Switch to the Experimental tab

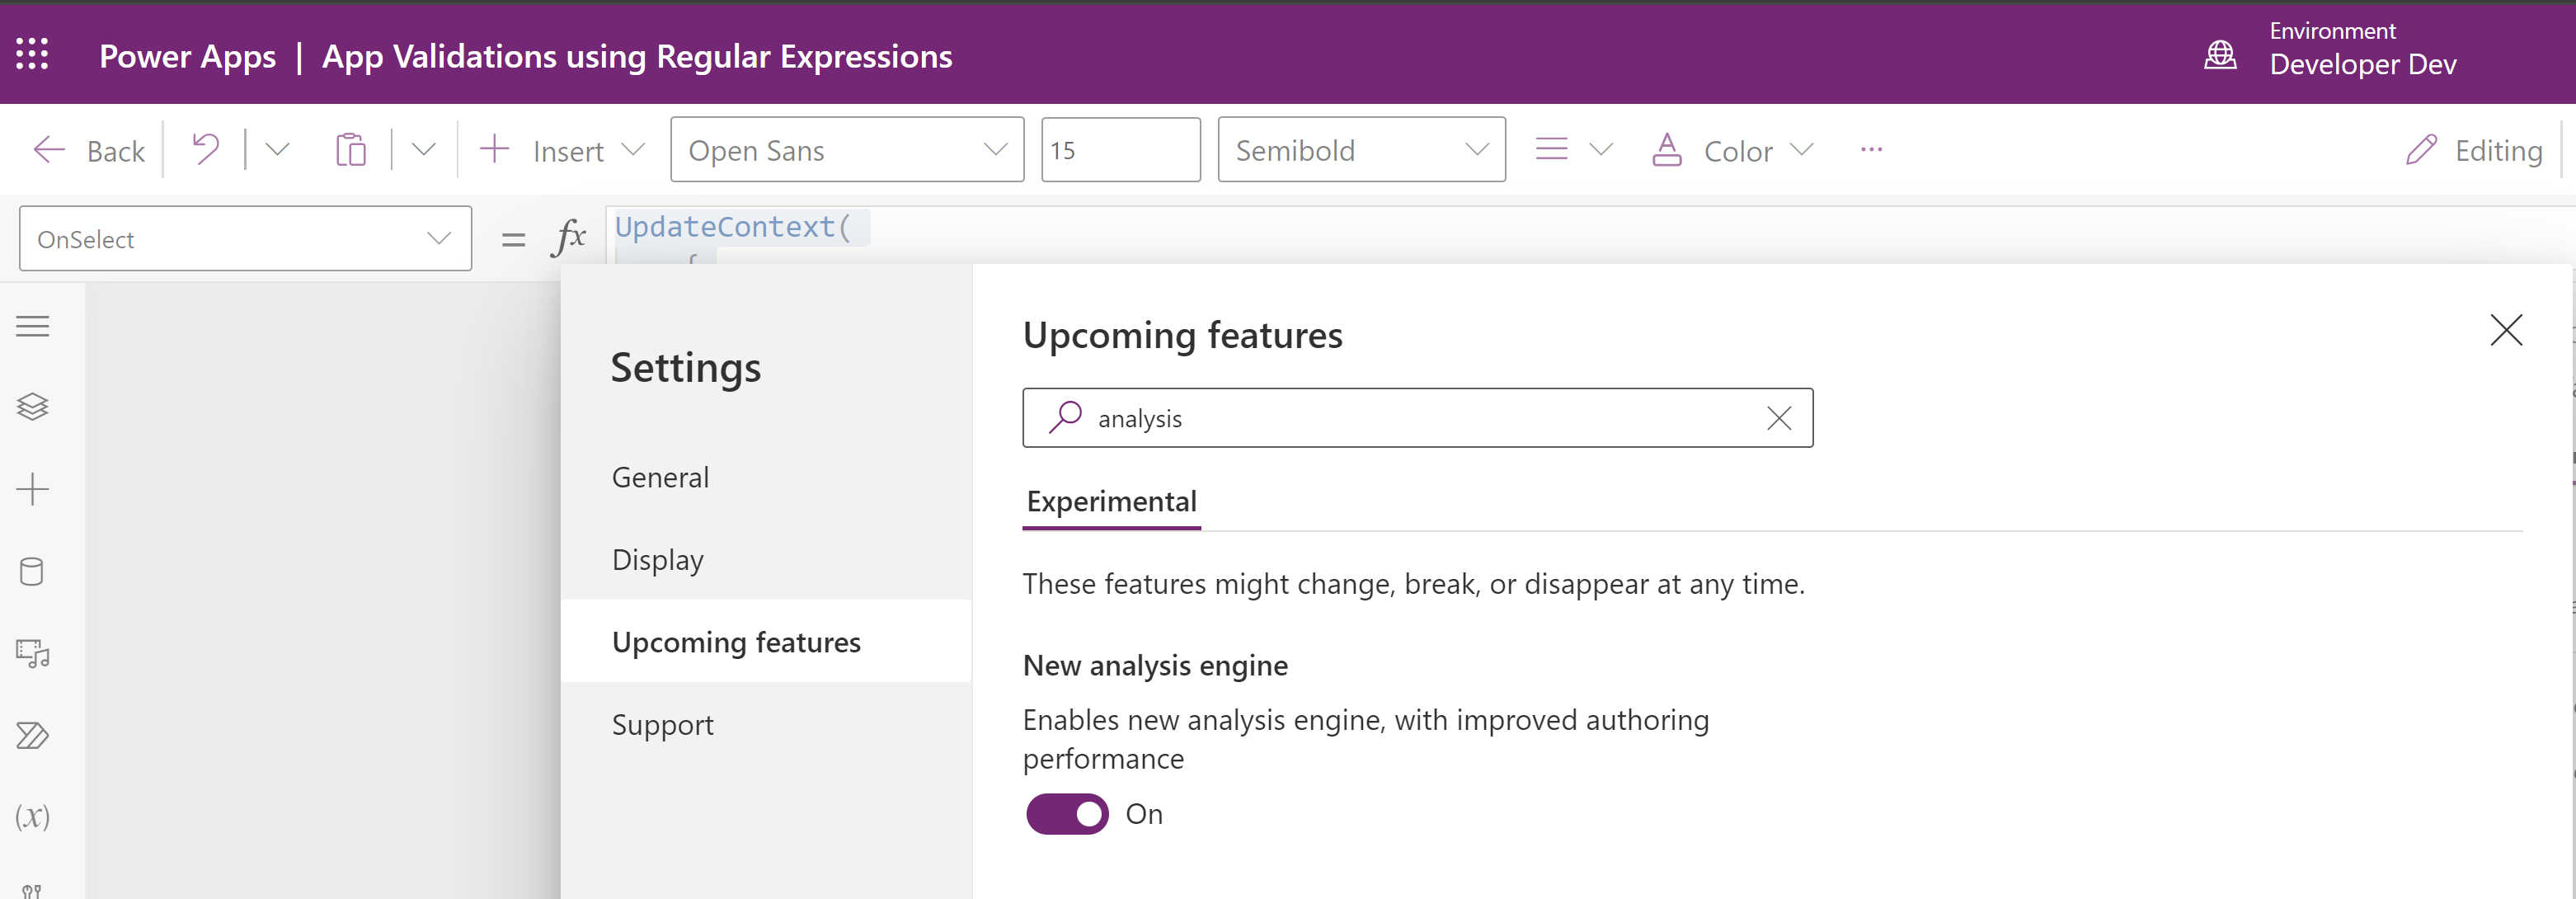pyautogui.click(x=1111, y=501)
